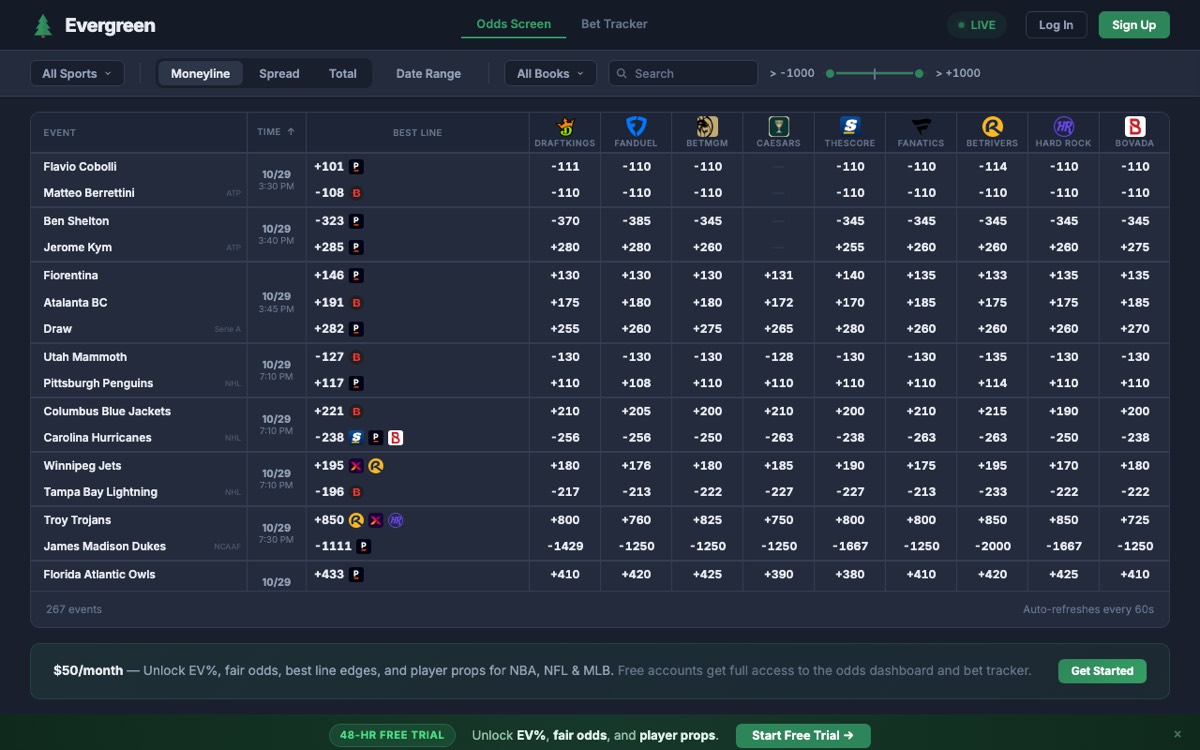
Task: Focus the Search input field
Action: [683, 73]
